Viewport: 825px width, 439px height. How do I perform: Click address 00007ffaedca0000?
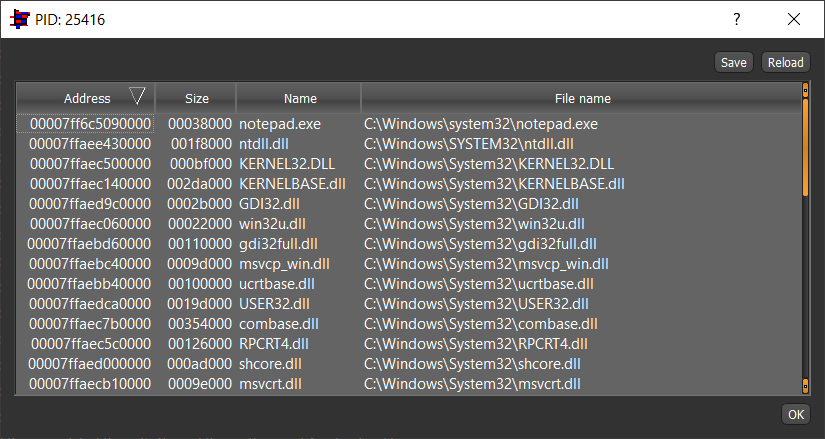[x=90, y=304]
